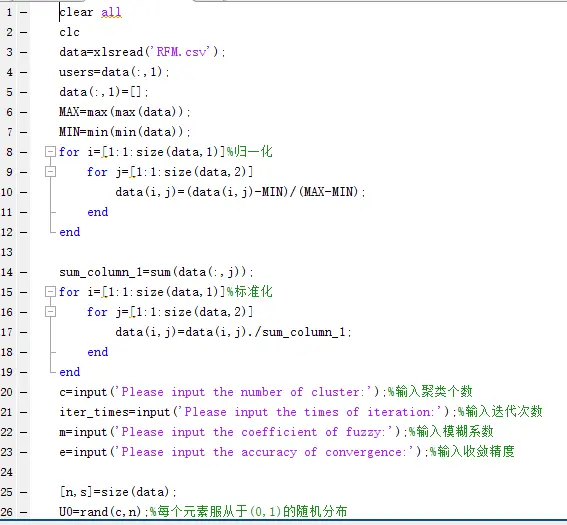Viewport: 567px width, 525px height.
Task: Click the 'end' keyword on line 12
Action: pyautogui.click(x=70, y=232)
